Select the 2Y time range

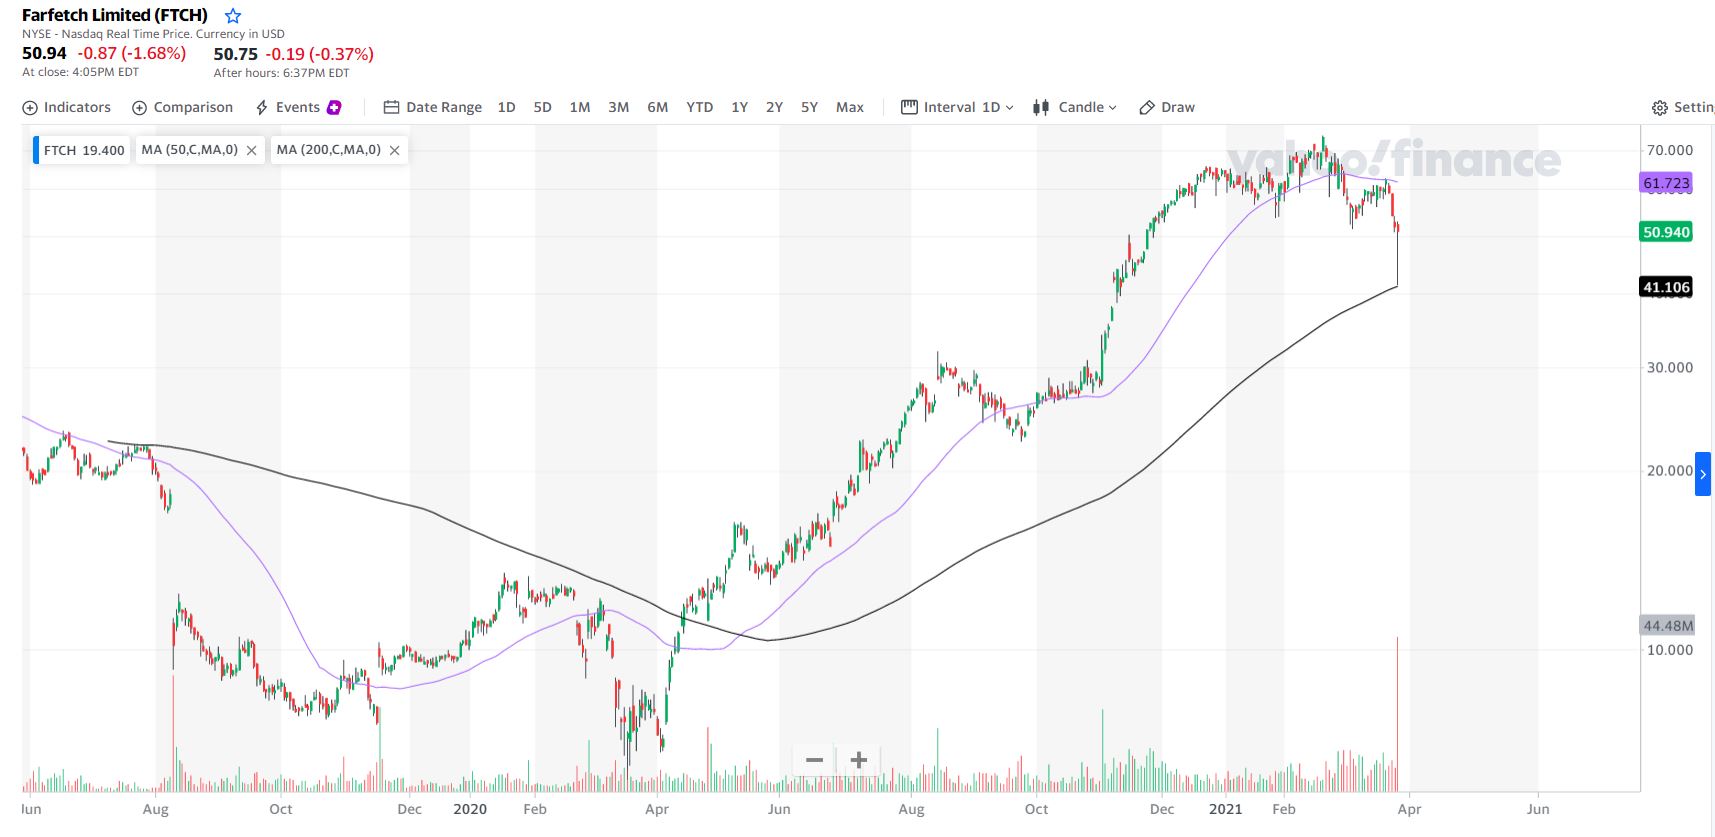coord(775,107)
